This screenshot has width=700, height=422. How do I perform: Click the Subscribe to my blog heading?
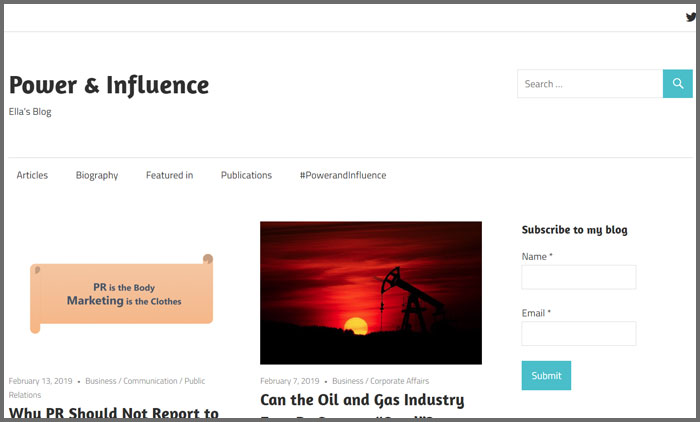[x=575, y=230]
